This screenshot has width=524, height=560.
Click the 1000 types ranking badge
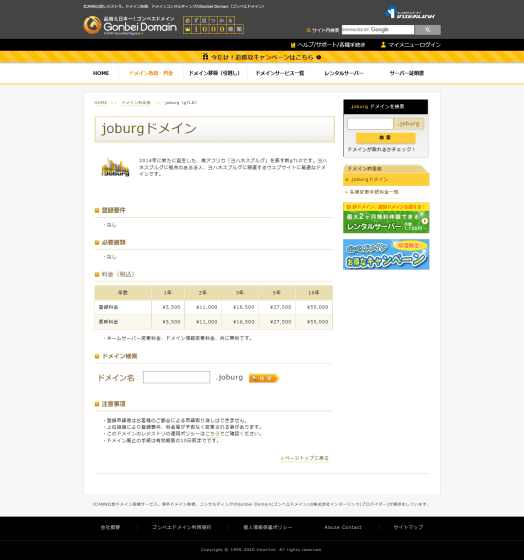tap(213, 25)
